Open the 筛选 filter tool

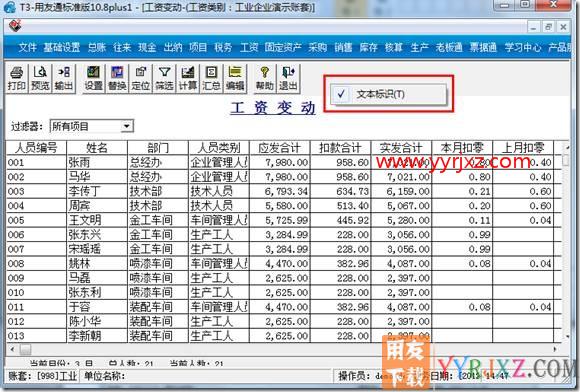[x=164, y=78]
